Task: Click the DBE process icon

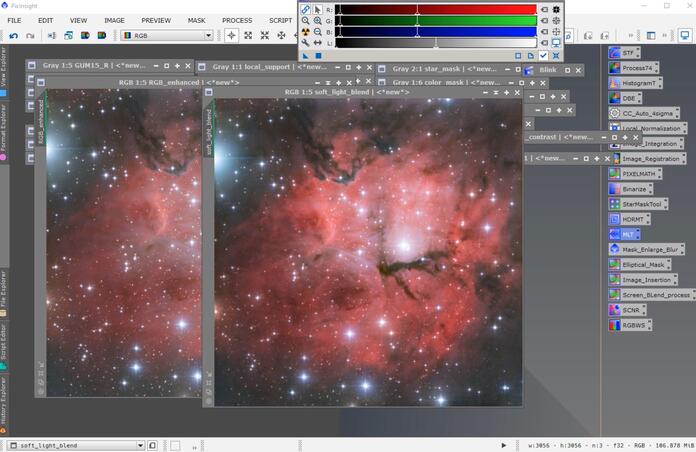Action: (625, 98)
